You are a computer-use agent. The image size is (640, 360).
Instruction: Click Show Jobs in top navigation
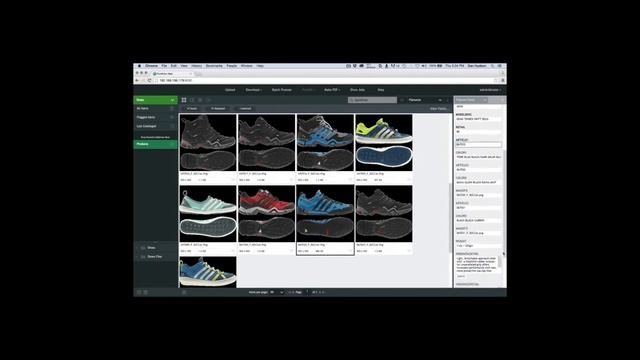tap(358, 90)
